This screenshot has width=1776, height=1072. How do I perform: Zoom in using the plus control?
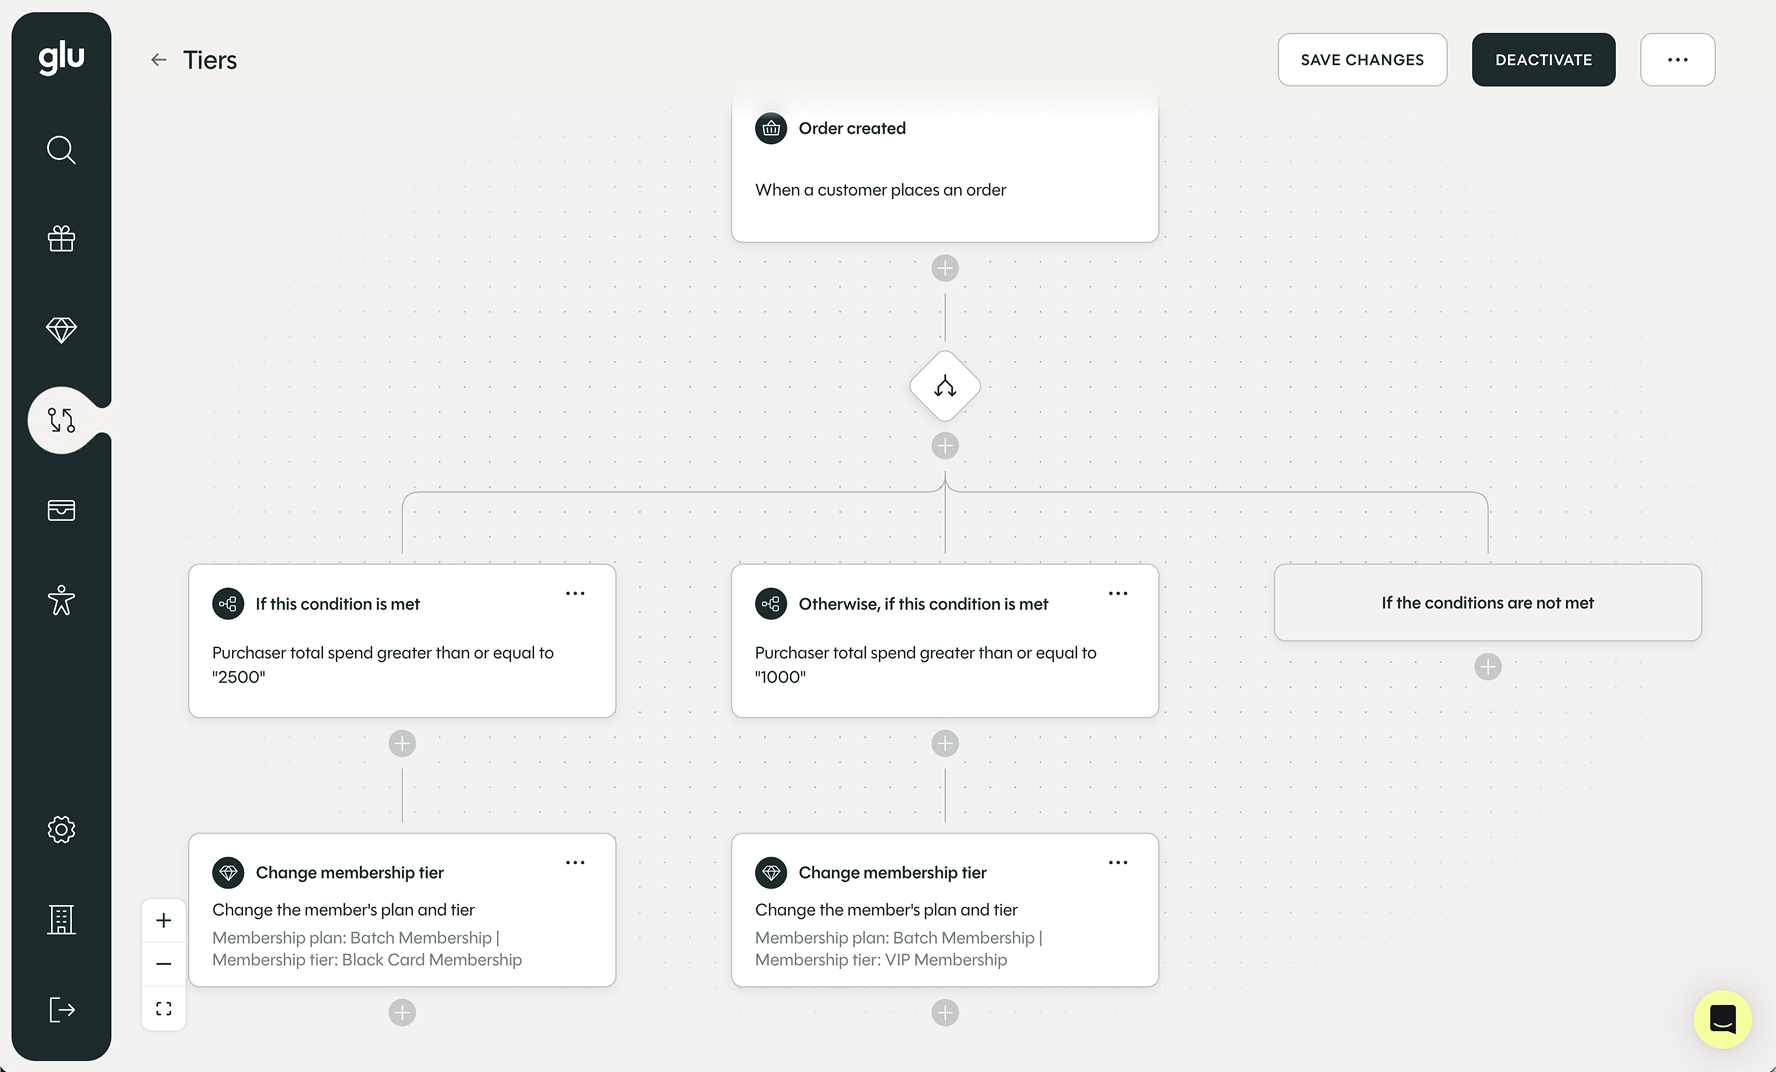(163, 920)
